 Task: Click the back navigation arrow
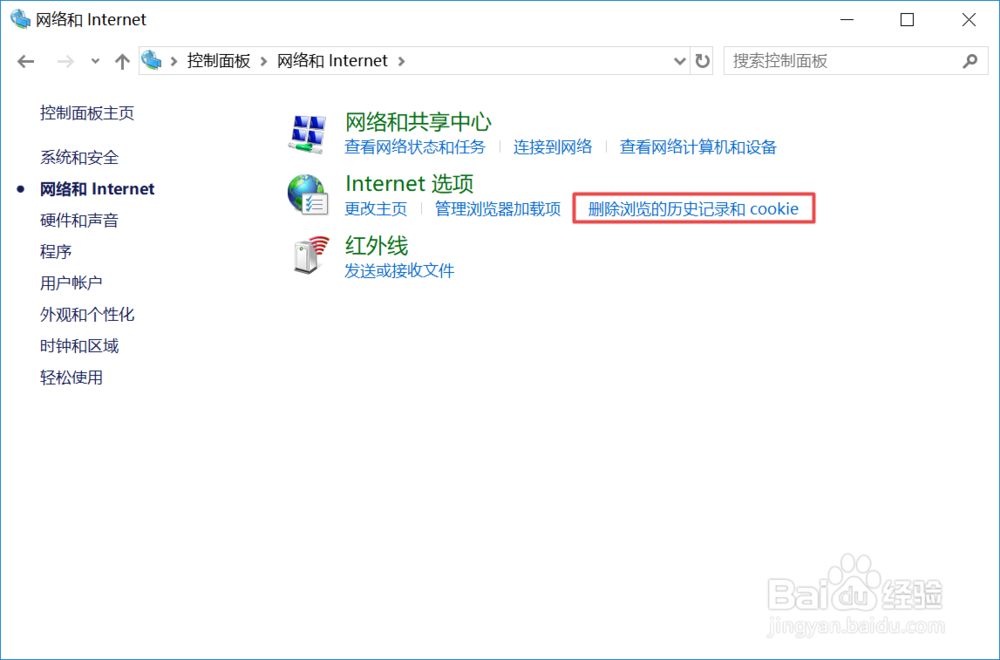coord(26,61)
